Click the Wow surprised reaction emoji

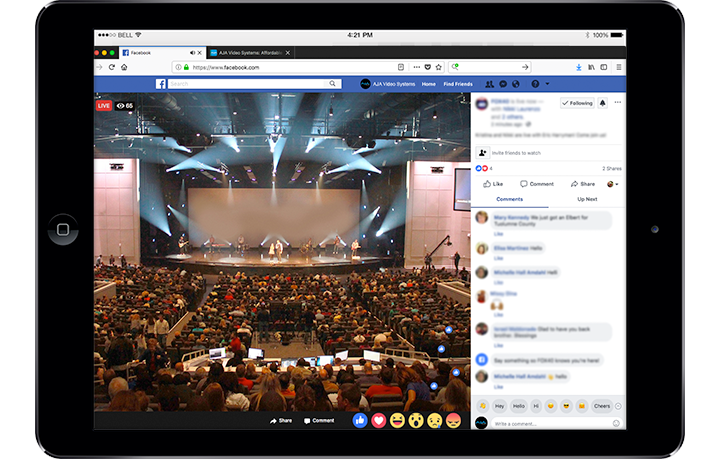[x=416, y=420]
